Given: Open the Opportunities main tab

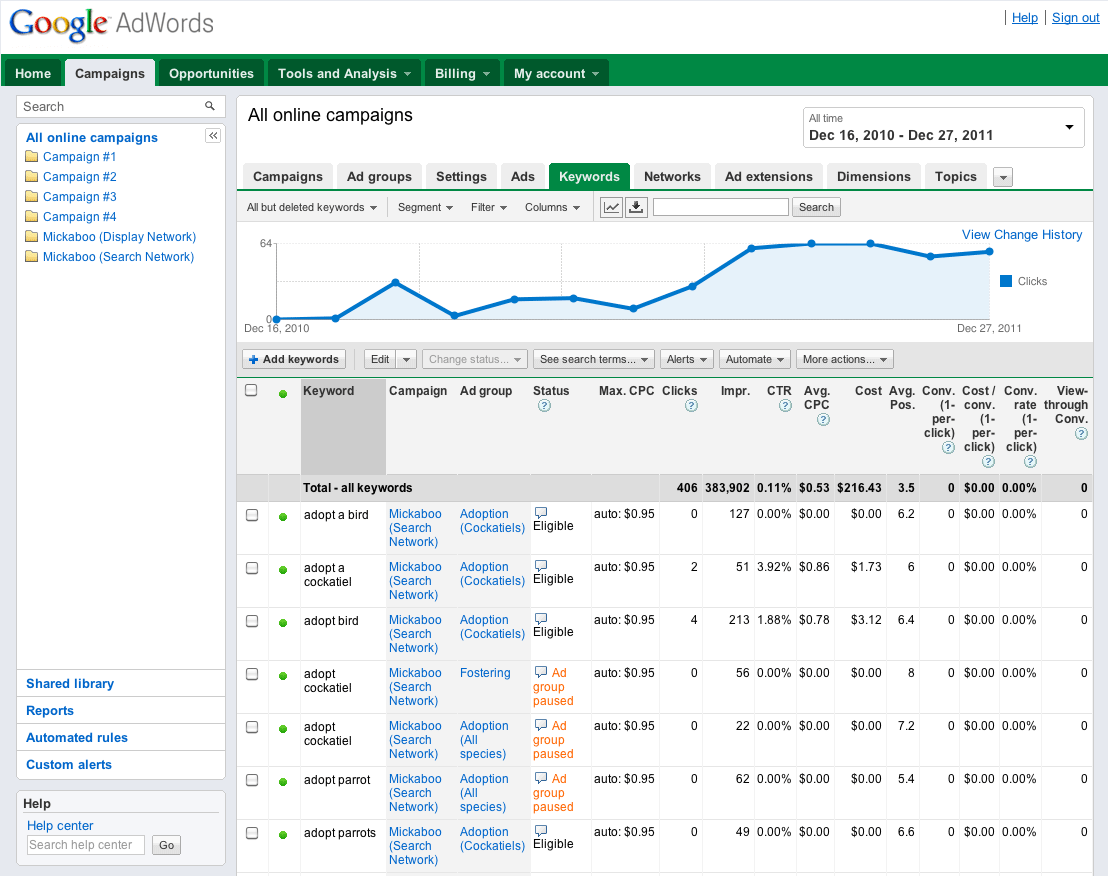Looking at the screenshot, I should [211, 73].
